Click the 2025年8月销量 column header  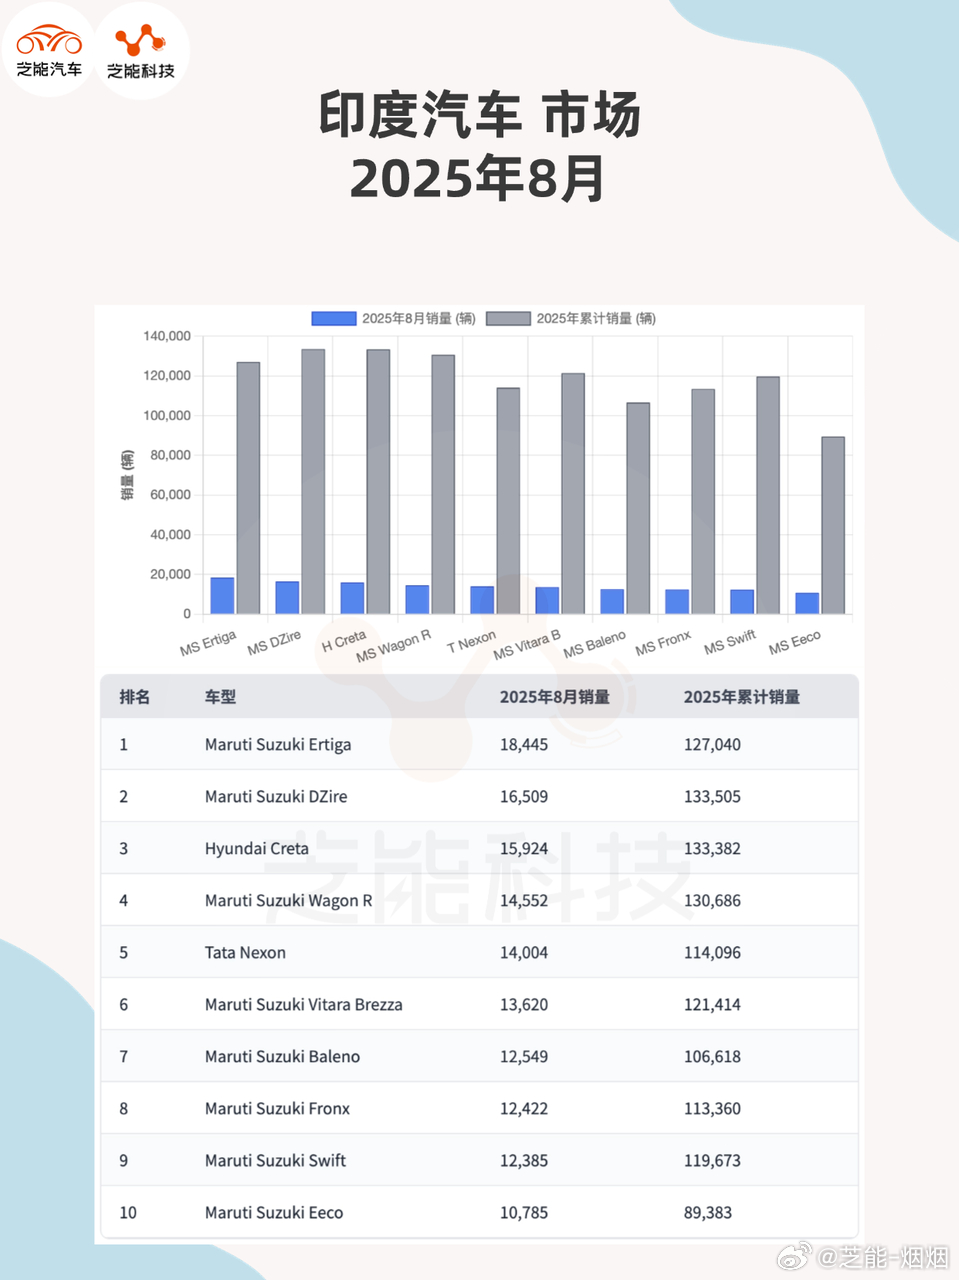click(x=555, y=697)
